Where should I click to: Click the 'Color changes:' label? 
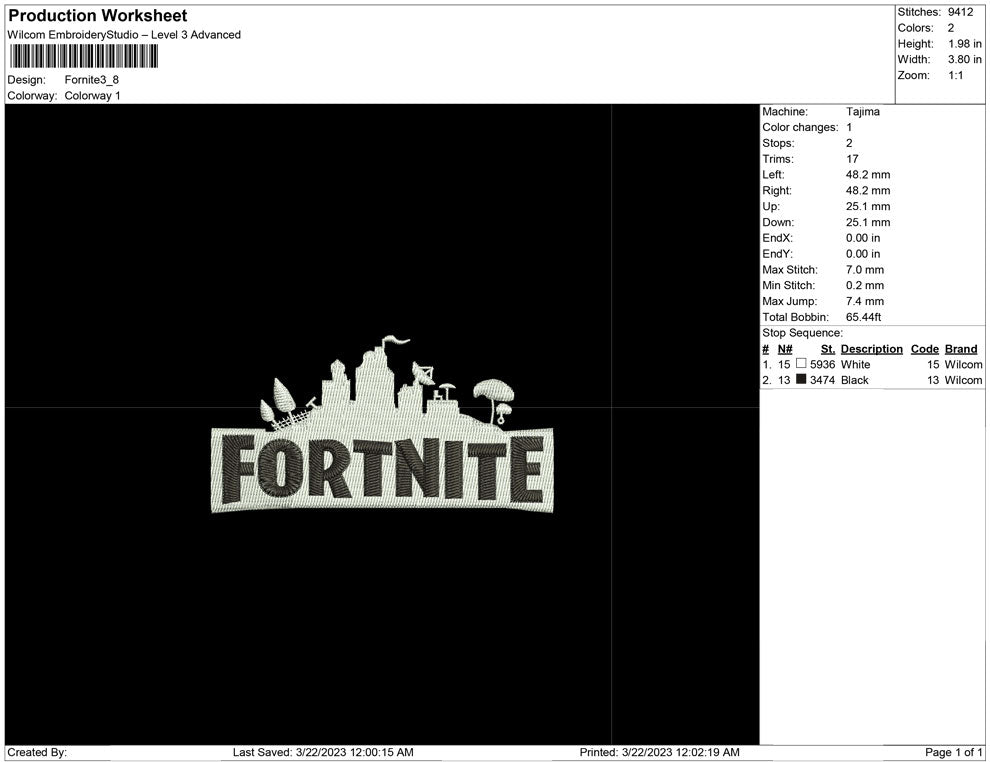pyautogui.click(x=800, y=127)
